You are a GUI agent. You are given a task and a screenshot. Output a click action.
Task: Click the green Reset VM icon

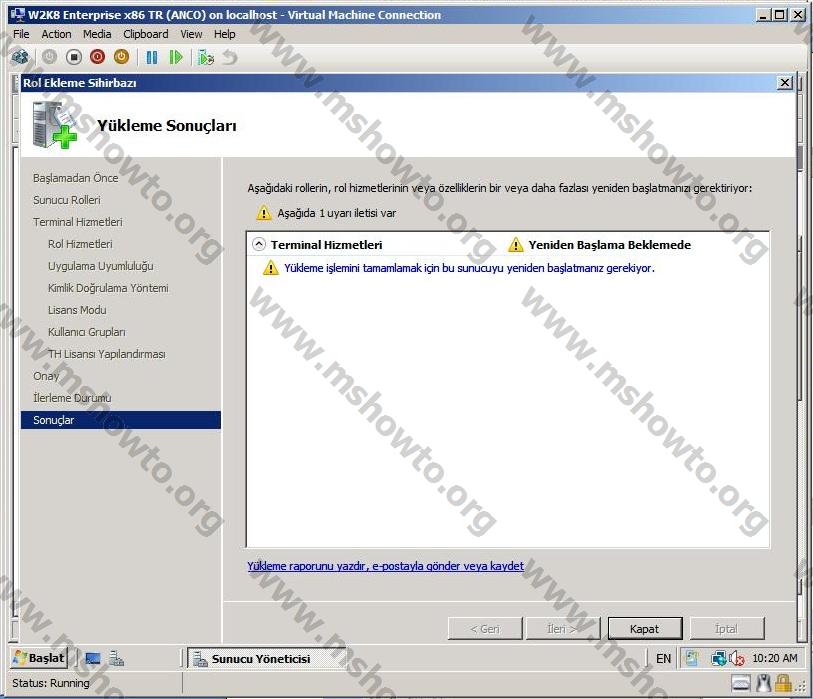click(x=176, y=57)
